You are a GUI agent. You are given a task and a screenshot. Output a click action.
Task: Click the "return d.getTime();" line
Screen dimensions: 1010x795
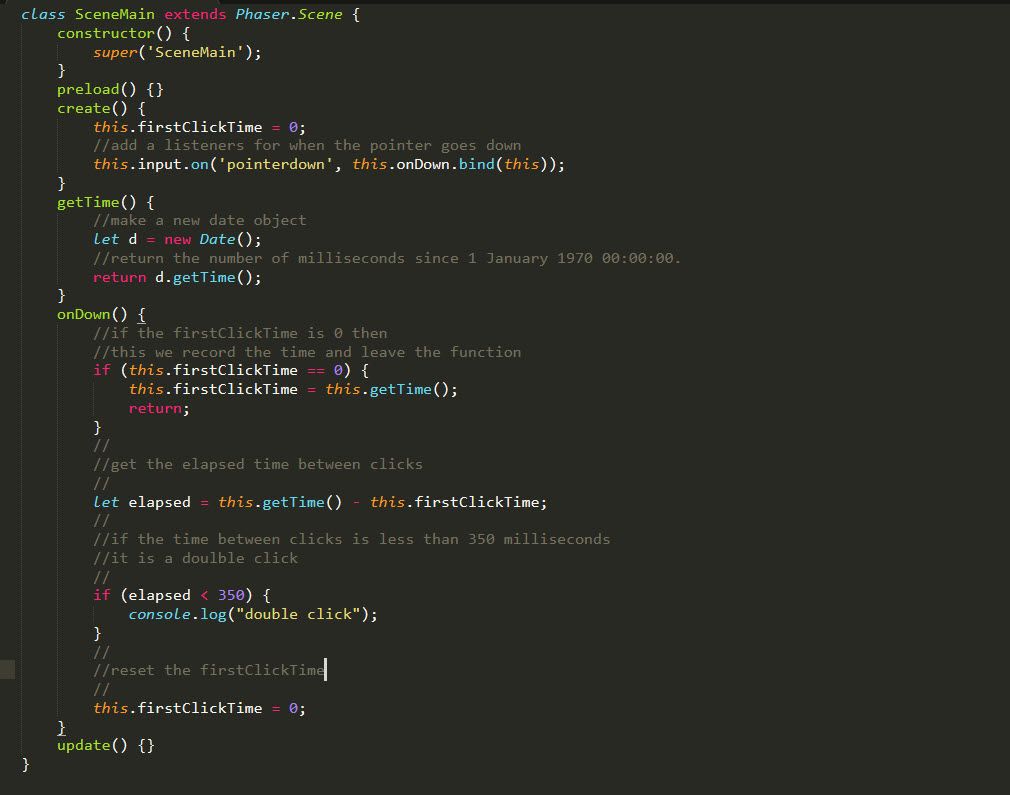click(177, 278)
